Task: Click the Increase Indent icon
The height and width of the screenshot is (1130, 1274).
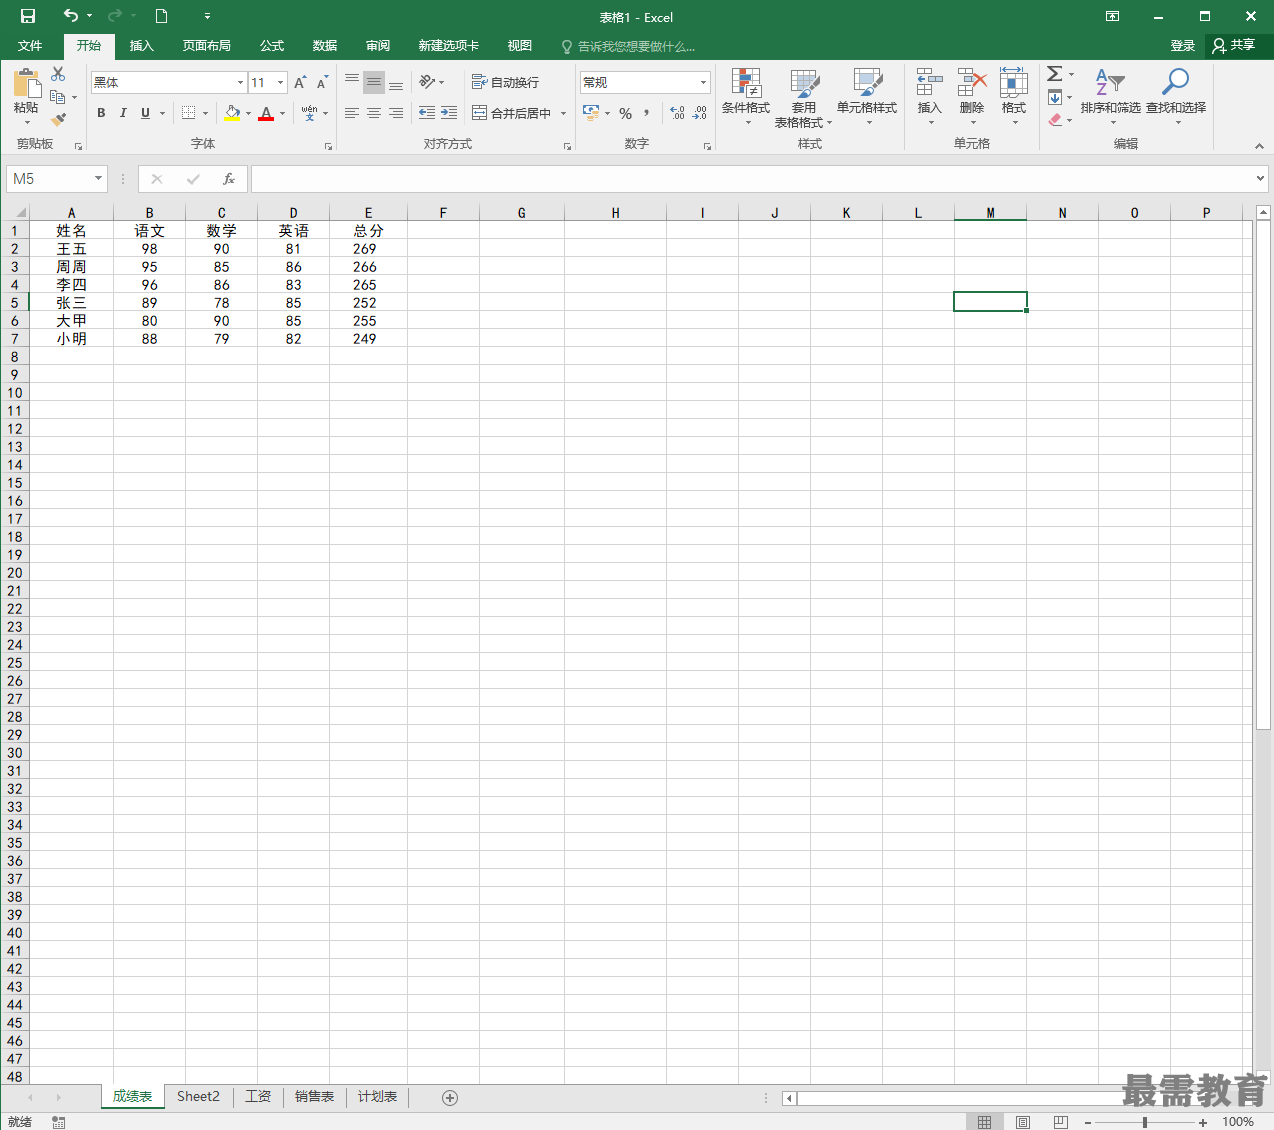Action: (449, 113)
